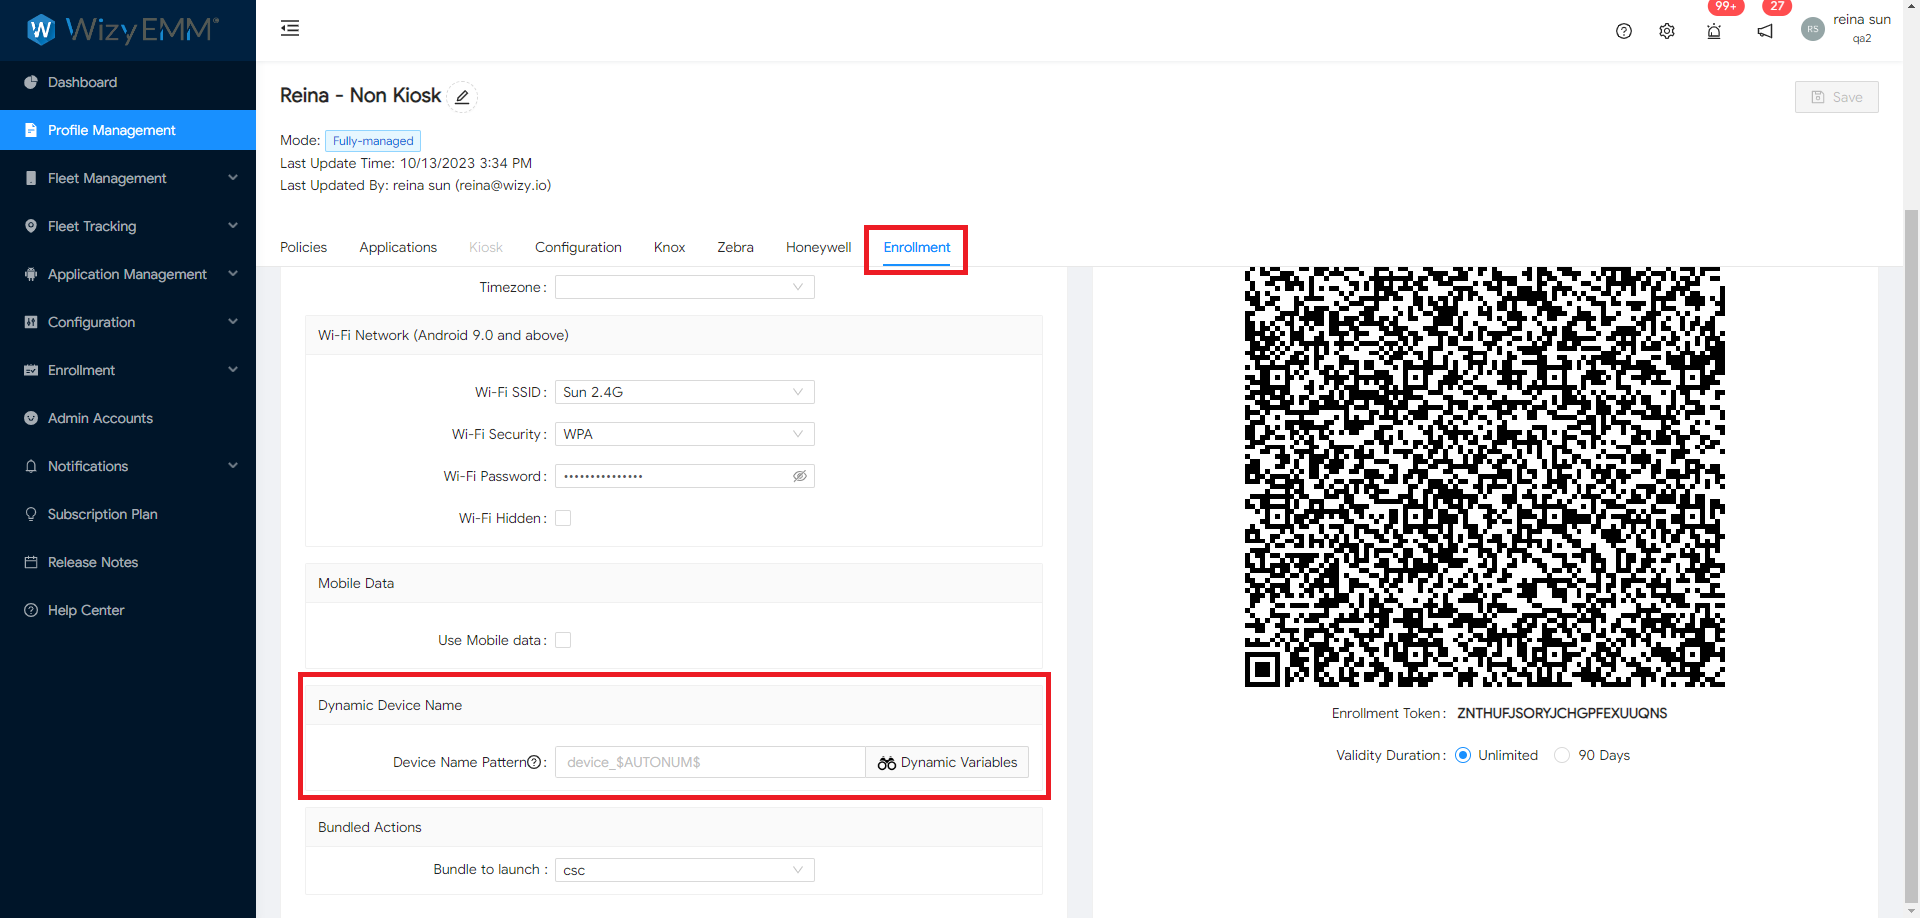Viewport: 1925px width, 918px height.
Task: Click the RS user avatar
Action: [x=1813, y=29]
